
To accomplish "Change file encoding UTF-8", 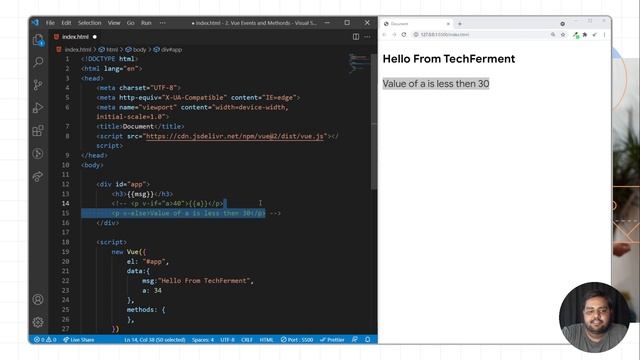I will pos(227,340).
